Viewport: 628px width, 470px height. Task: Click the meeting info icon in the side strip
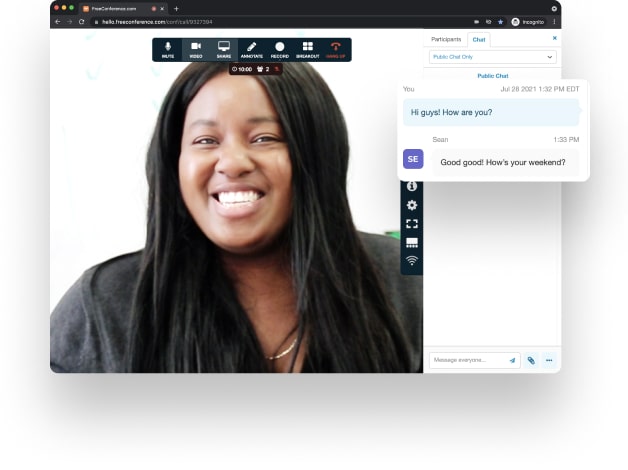(412, 186)
